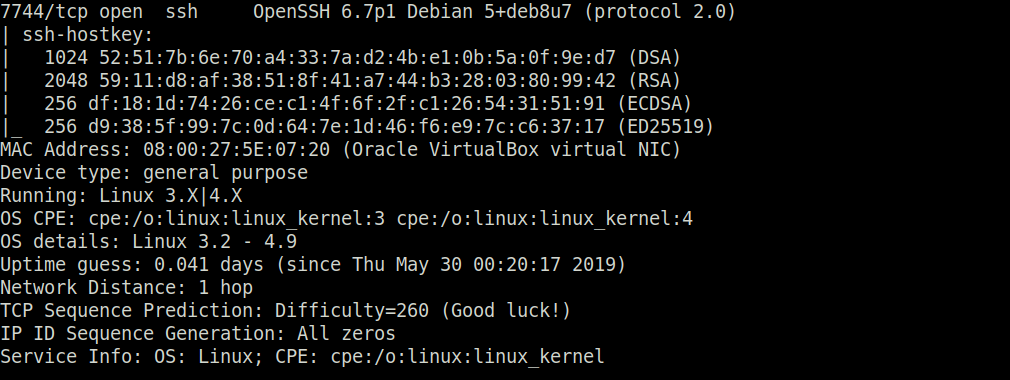Click the MAC address 08:00:27:5E:07:20
Screen dimensions: 1010x380
(236, 150)
